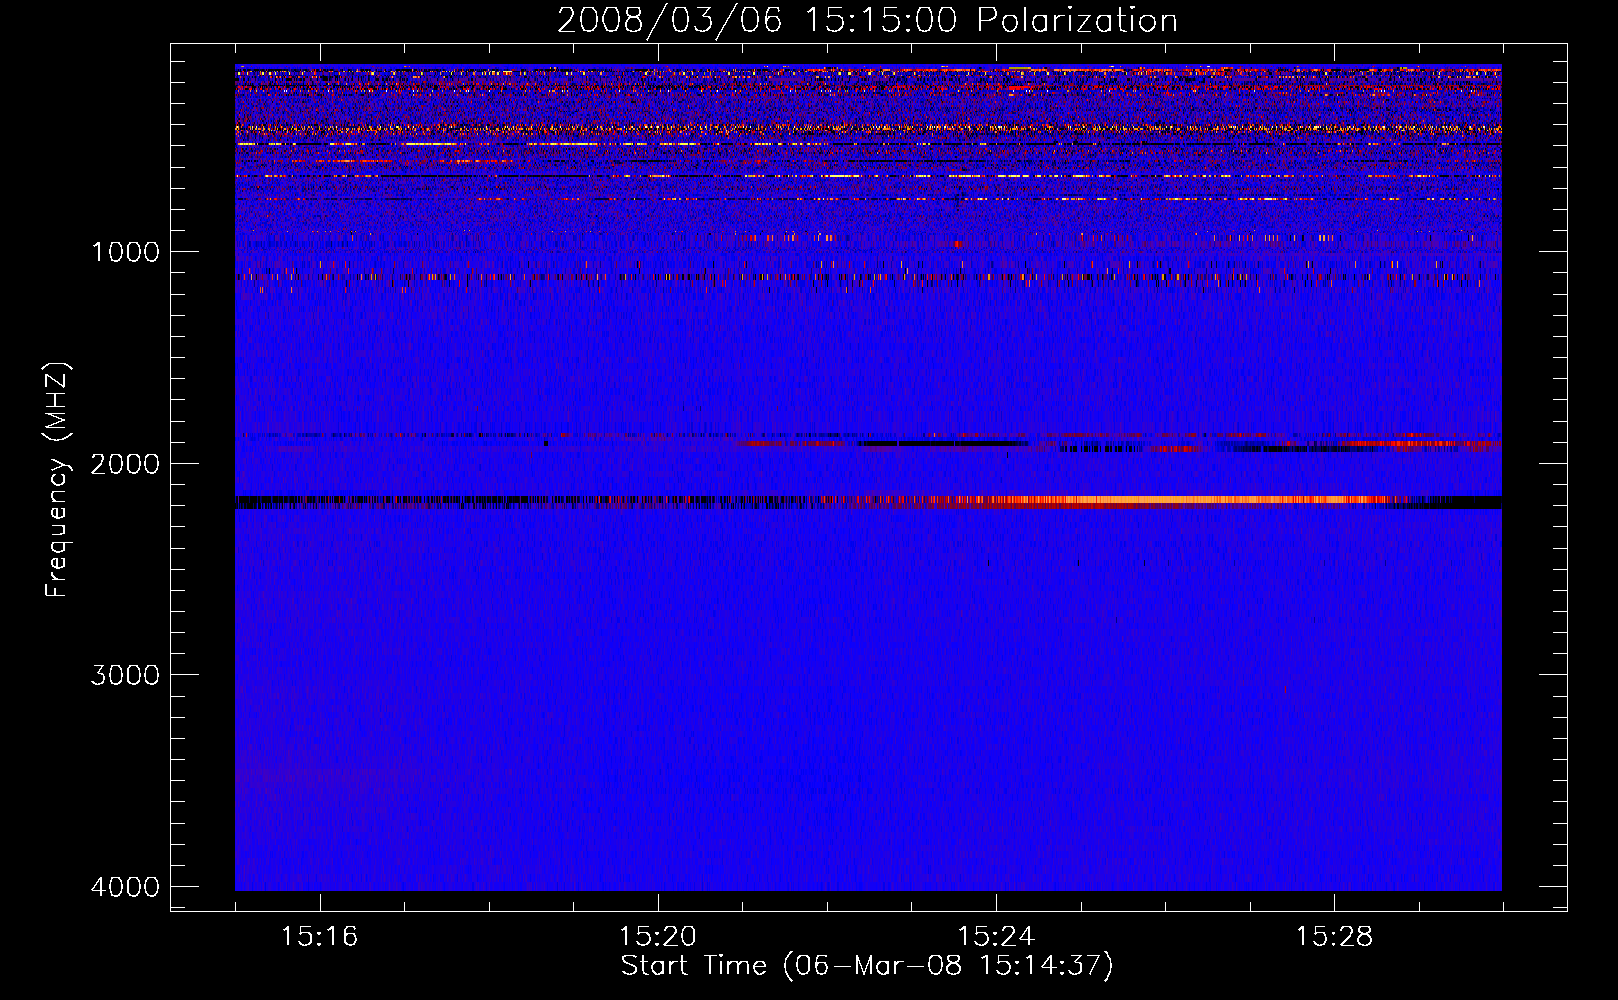Click the 15:28 time tick label
The width and height of the screenshot is (1618, 1000).
[1334, 936]
